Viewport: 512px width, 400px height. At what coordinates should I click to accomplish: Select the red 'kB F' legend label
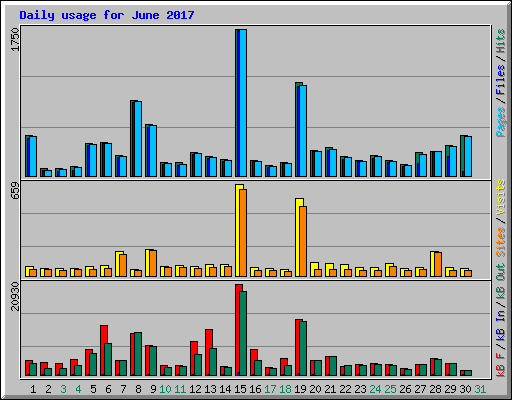pos(500,364)
